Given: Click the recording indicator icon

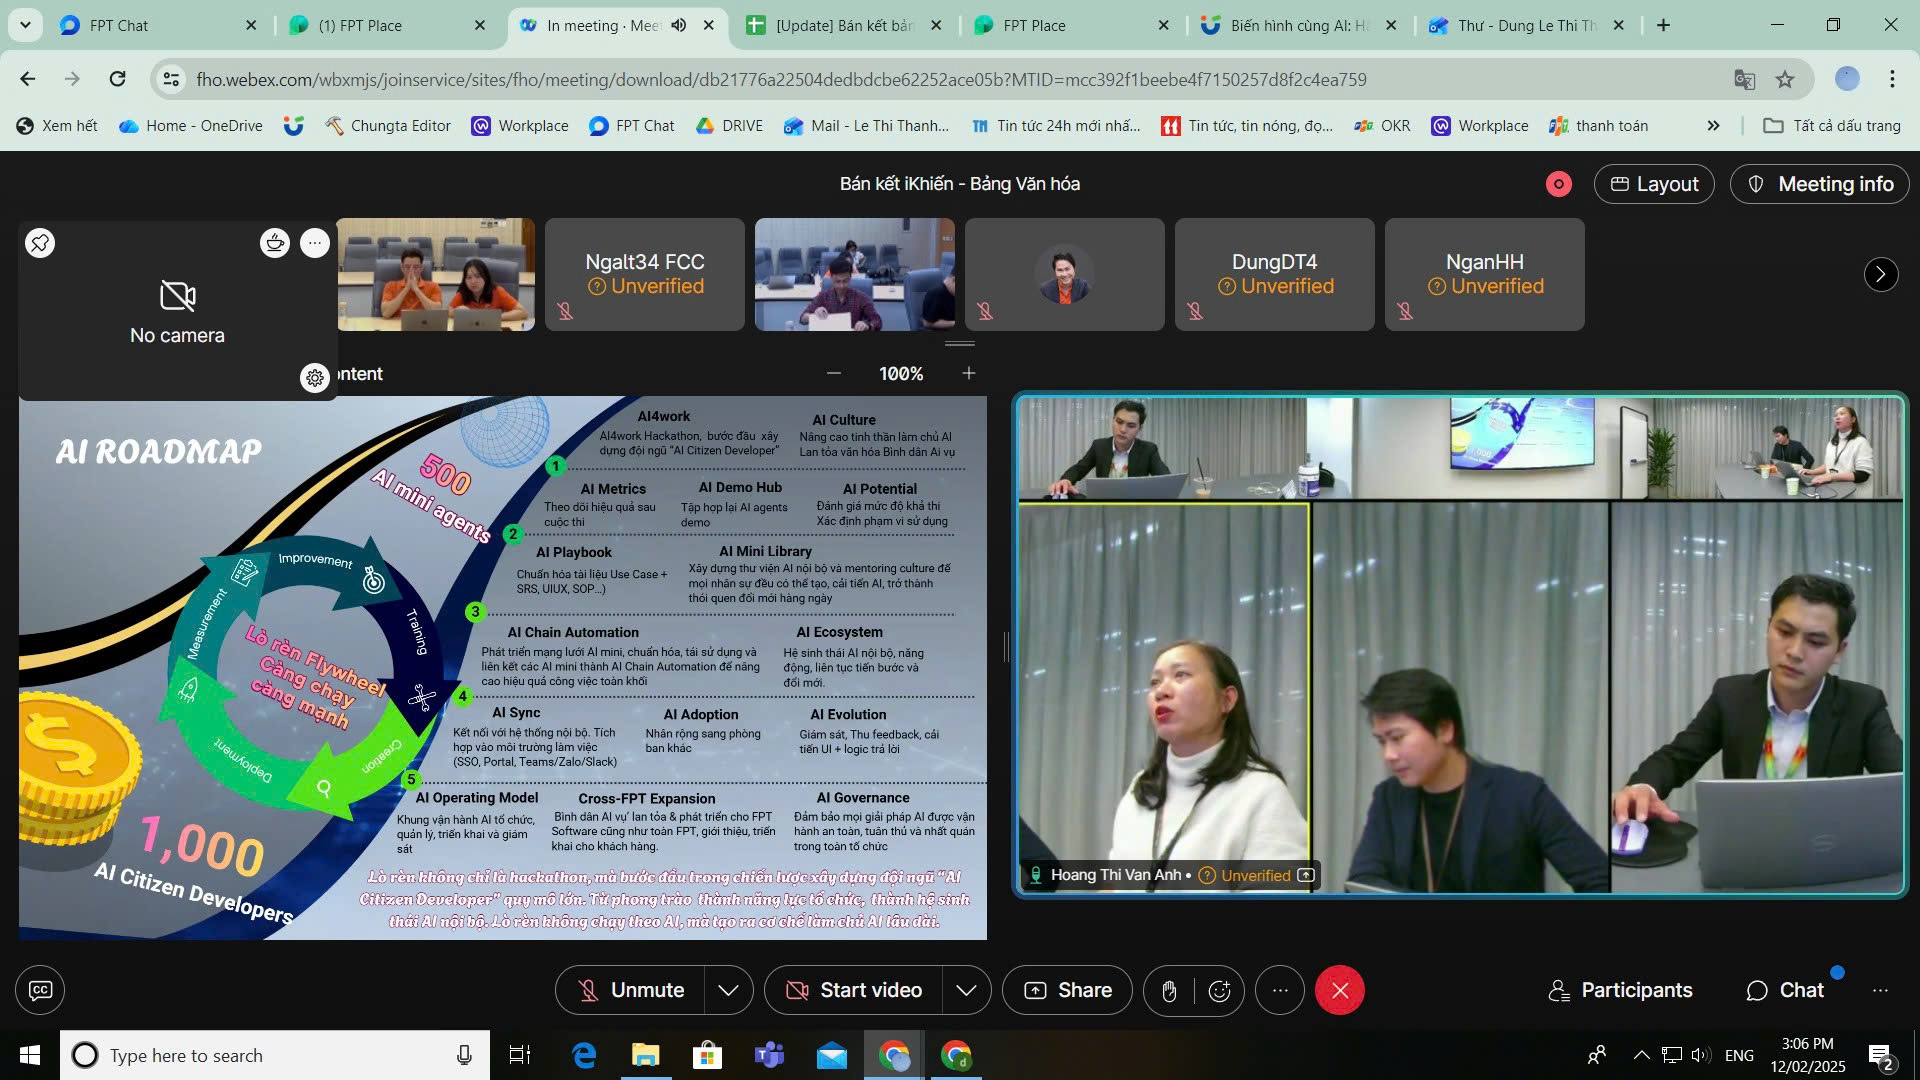Looking at the screenshot, I should tap(1558, 184).
